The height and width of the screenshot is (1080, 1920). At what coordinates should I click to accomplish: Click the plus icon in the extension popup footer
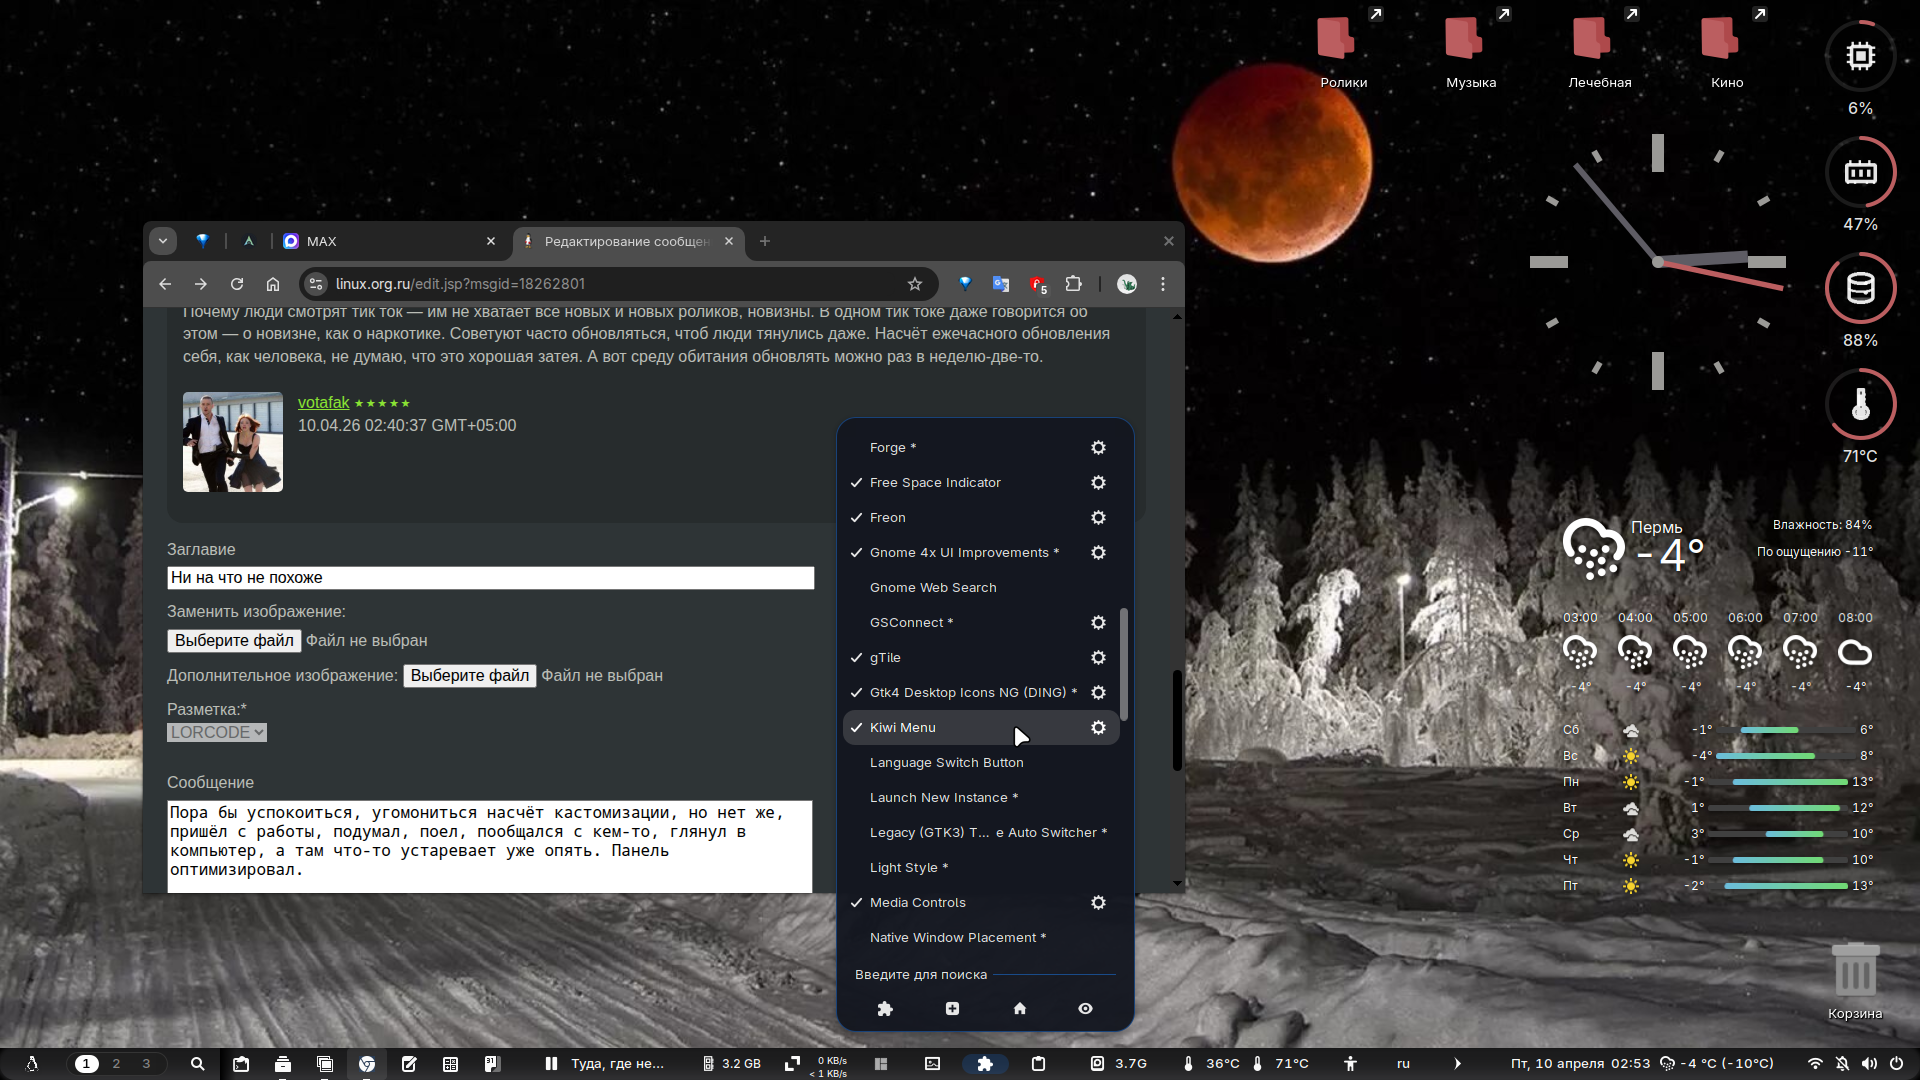click(x=952, y=1008)
